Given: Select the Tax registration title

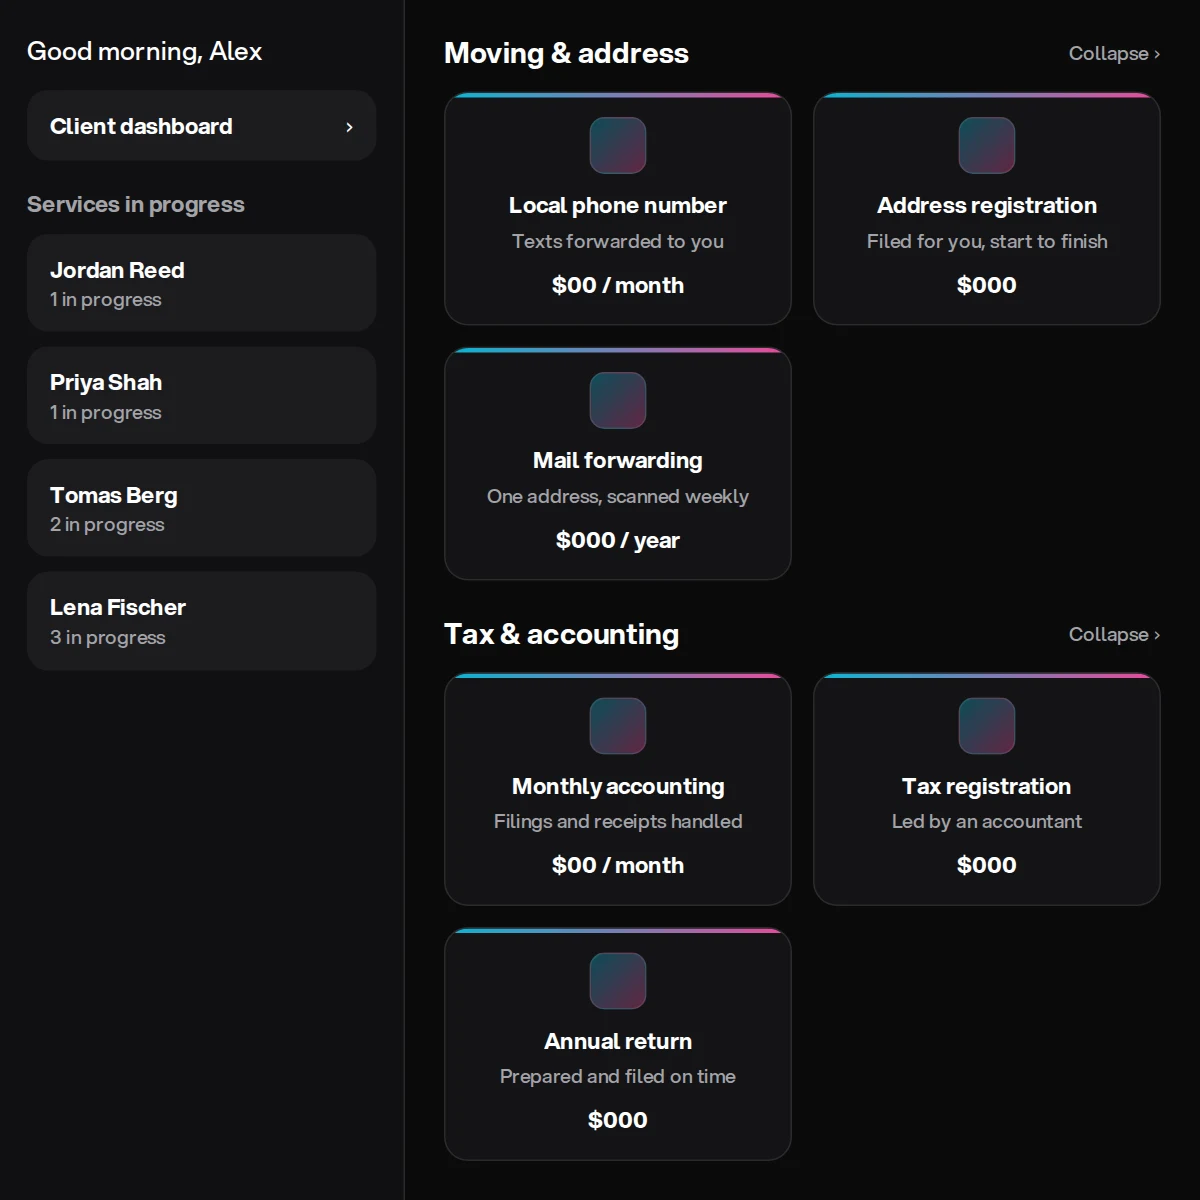Looking at the screenshot, I should coord(987,786).
